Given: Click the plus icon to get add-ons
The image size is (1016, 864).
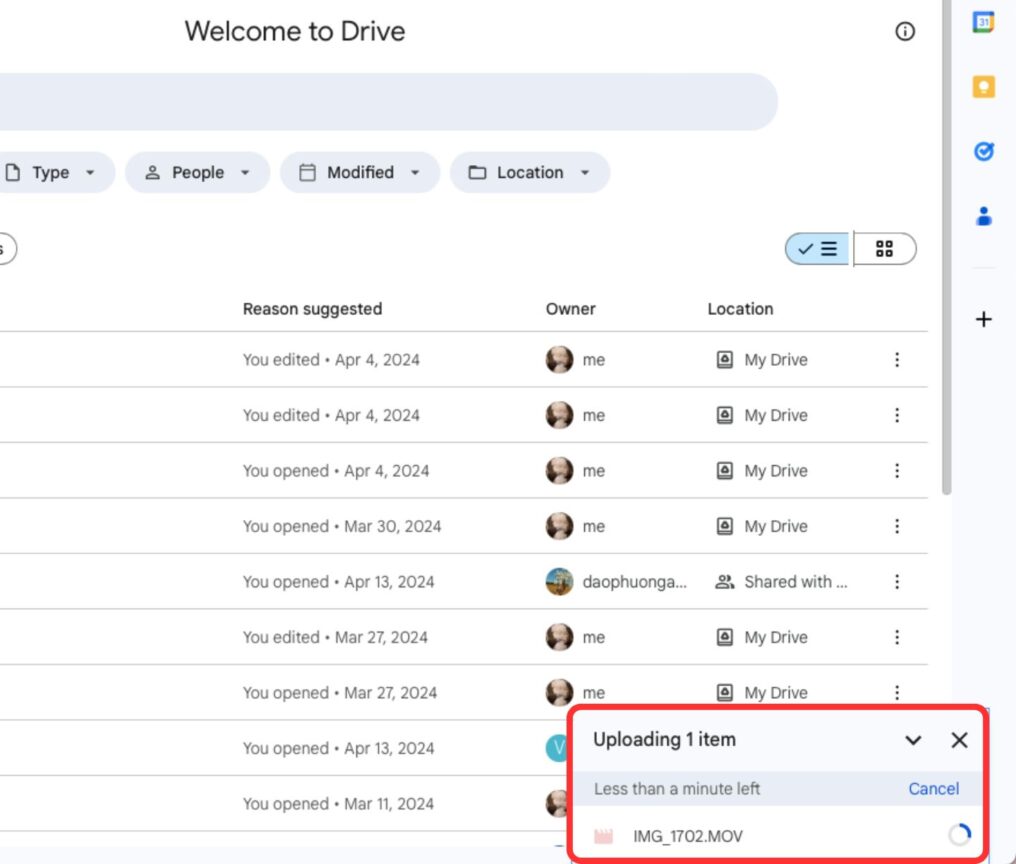Looking at the screenshot, I should tap(983, 319).
